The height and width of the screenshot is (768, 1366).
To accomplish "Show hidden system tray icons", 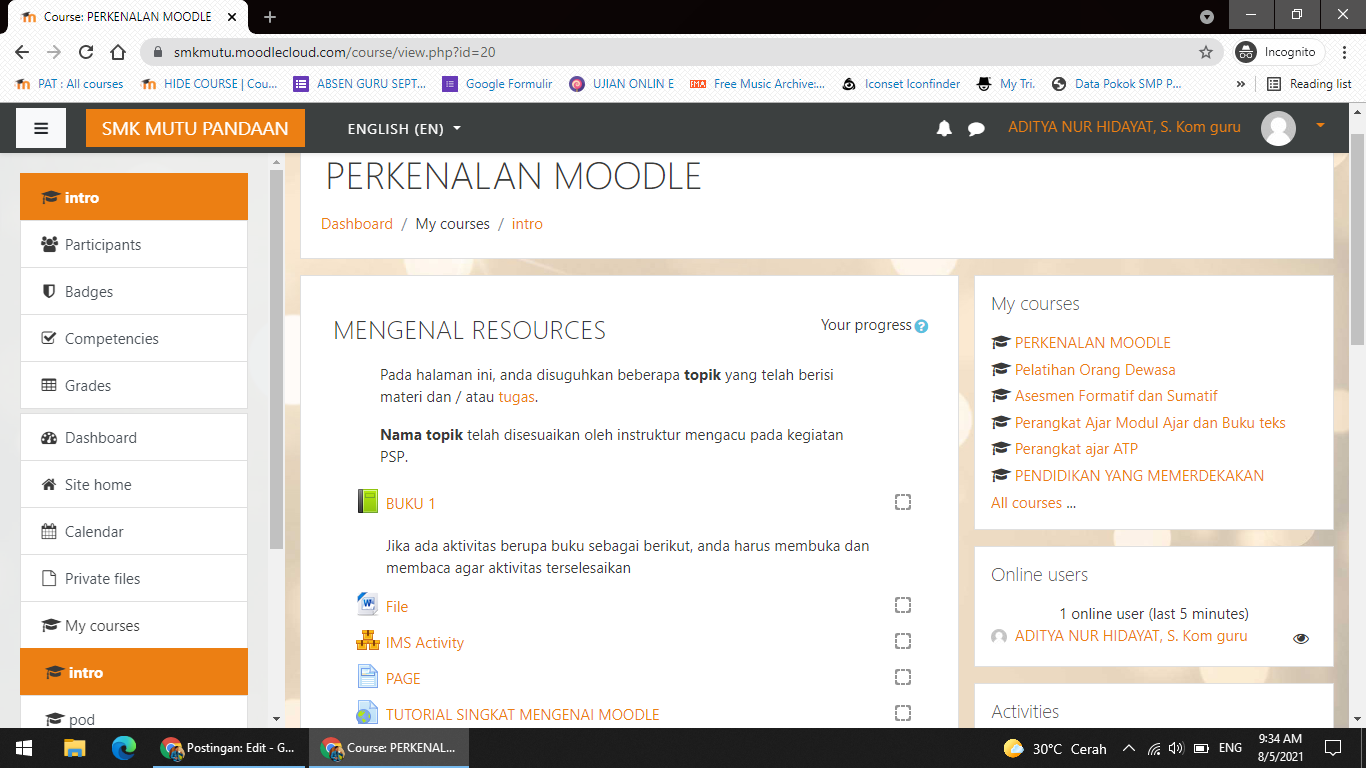I will [x=1129, y=748].
